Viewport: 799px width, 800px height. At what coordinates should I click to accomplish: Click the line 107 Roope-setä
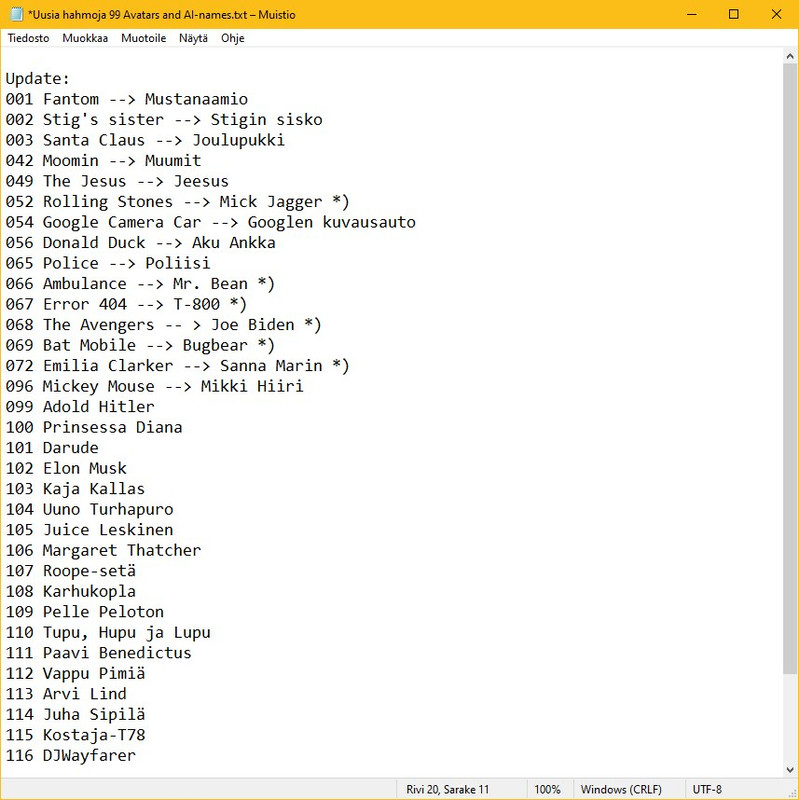tap(70, 571)
